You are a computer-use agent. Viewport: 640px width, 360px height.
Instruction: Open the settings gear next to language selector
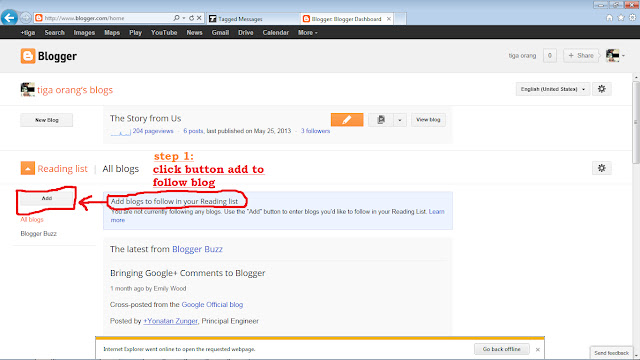click(602, 89)
